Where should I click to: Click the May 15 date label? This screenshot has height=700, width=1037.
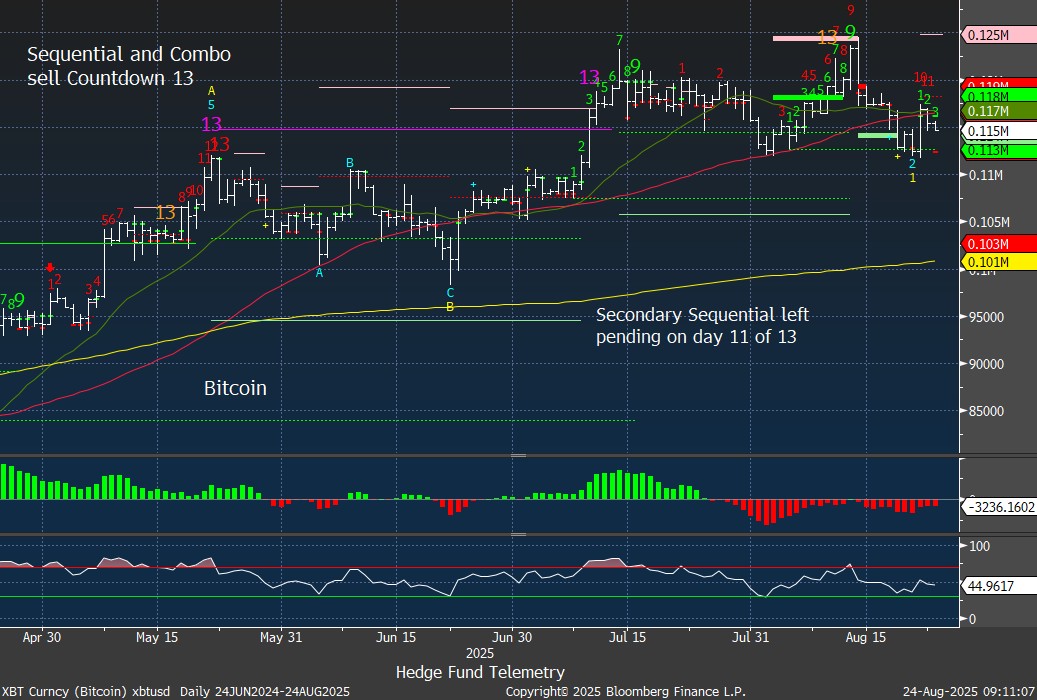(x=157, y=637)
